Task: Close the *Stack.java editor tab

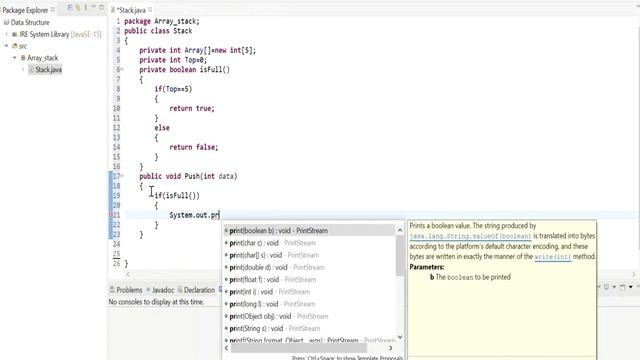Action: [150, 9]
